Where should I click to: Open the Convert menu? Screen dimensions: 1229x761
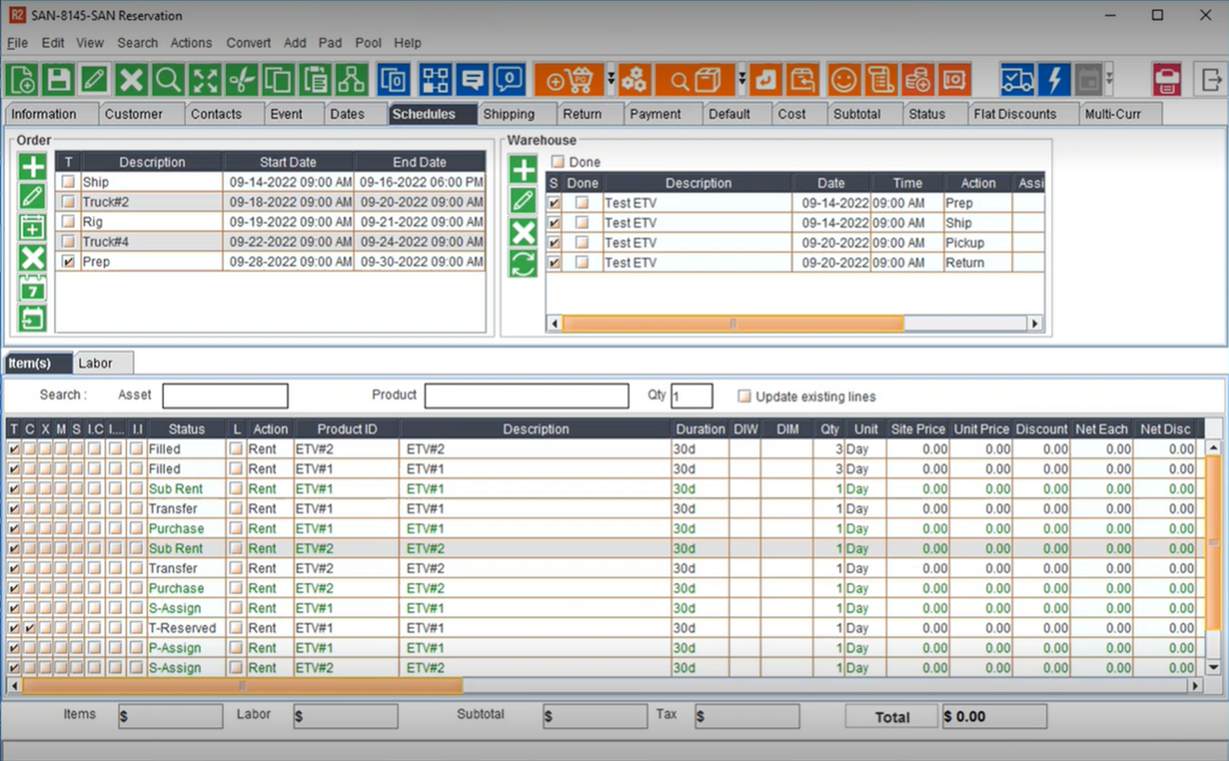[x=248, y=43]
